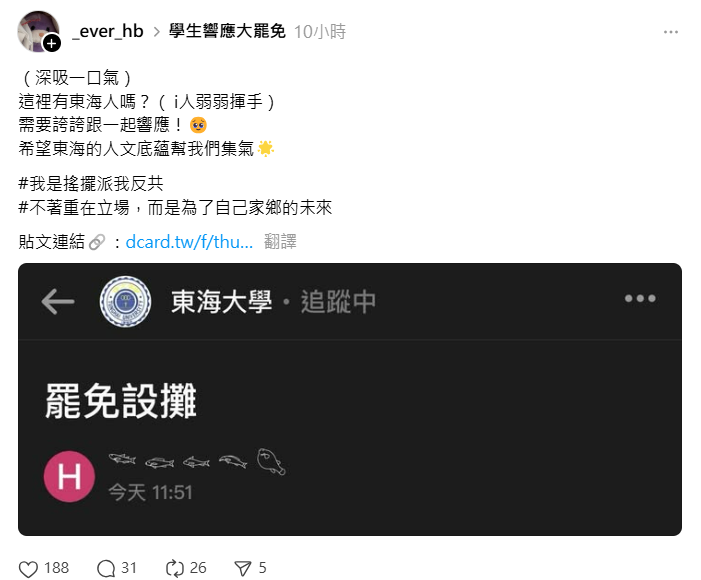Like the post with the heart icon

point(28,568)
